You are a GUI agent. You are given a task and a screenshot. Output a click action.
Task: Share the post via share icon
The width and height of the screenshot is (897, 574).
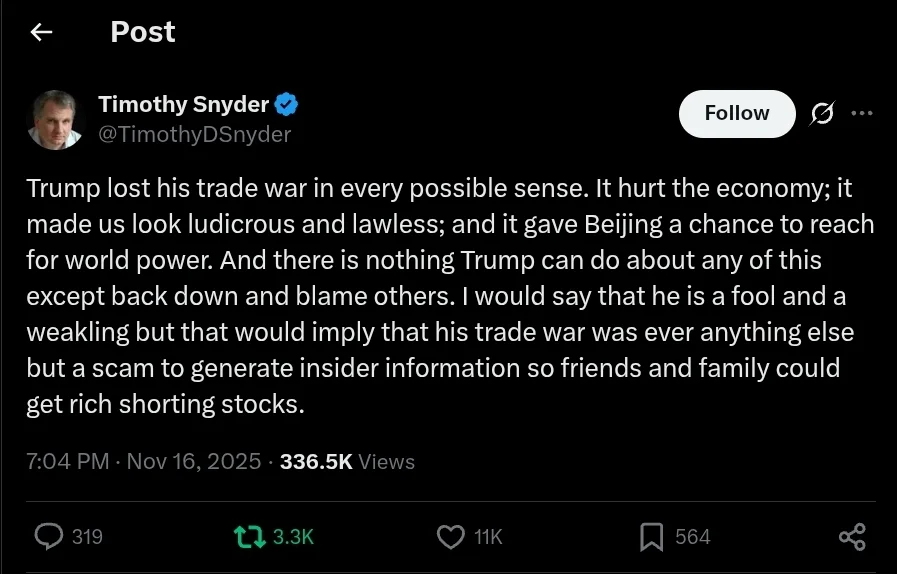pos(852,537)
